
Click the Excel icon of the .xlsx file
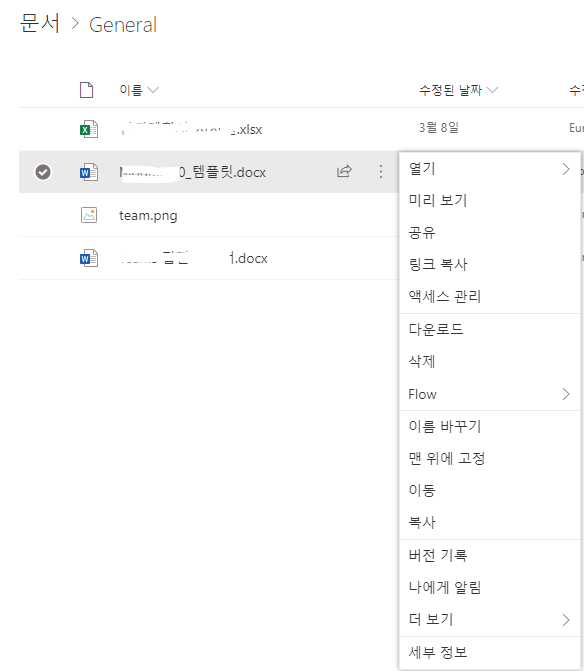89,129
